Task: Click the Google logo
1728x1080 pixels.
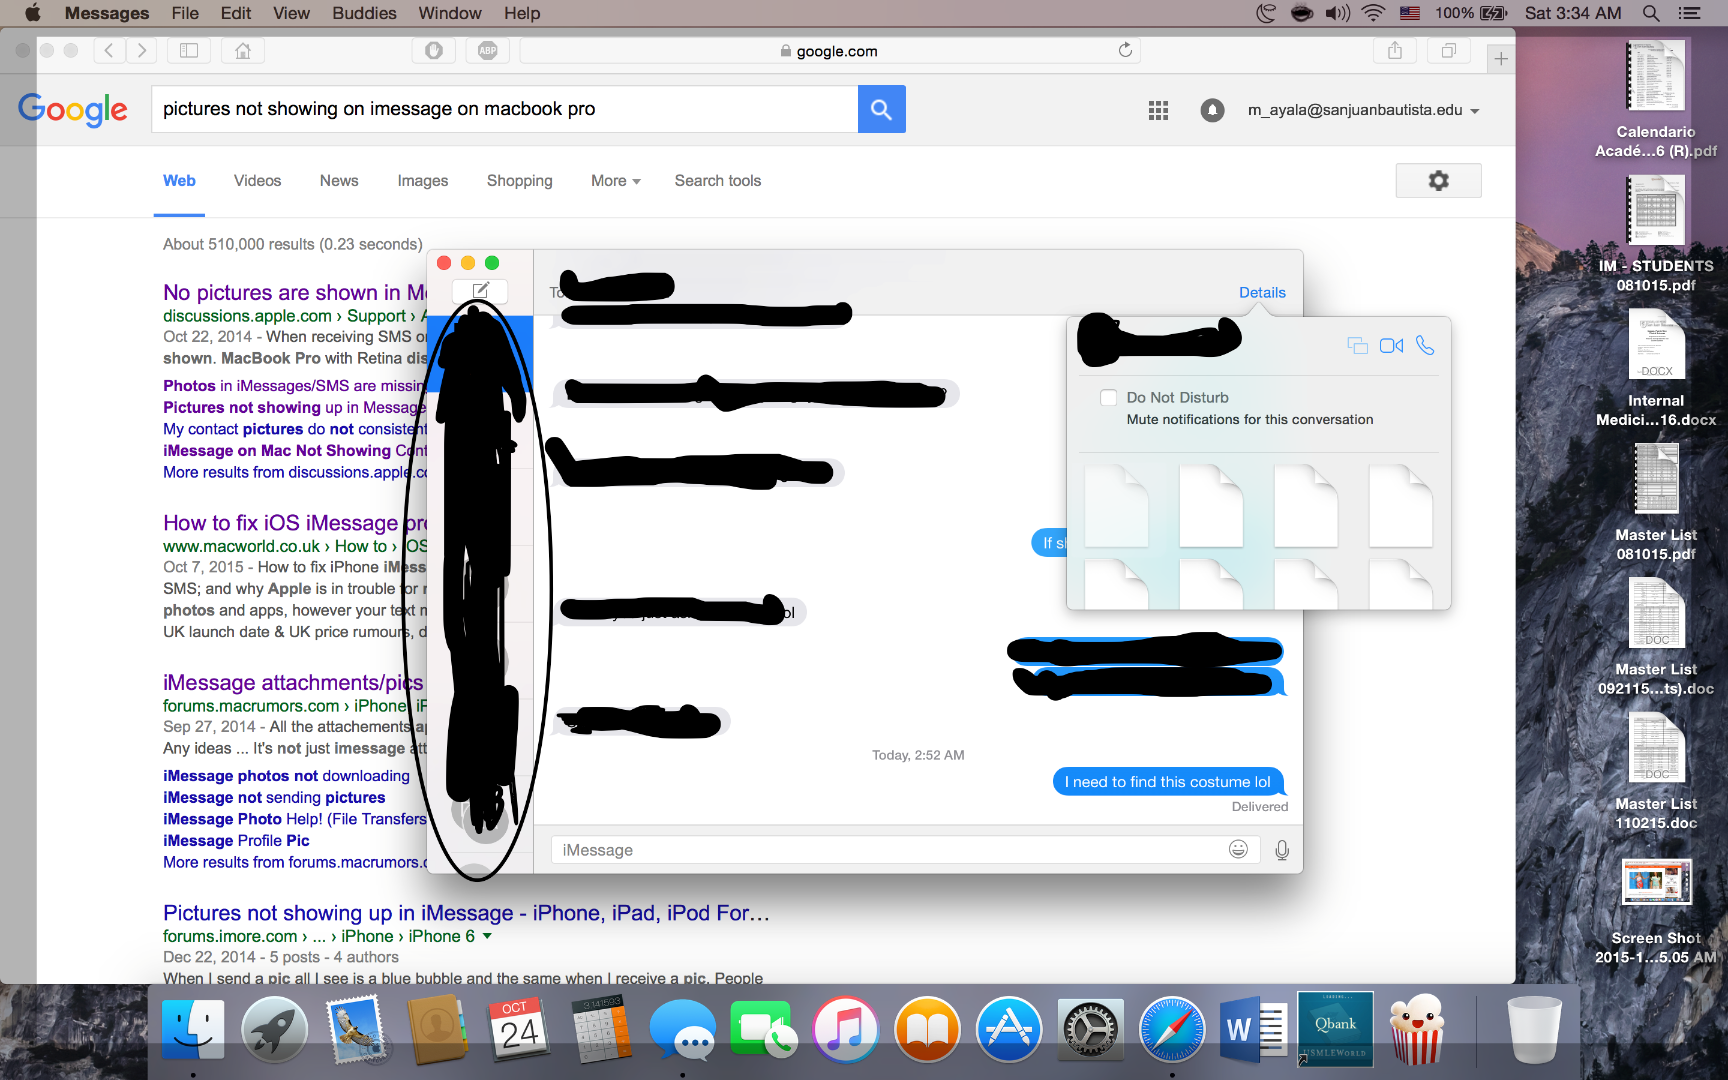Action: pyautogui.click(x=73, y=110)
